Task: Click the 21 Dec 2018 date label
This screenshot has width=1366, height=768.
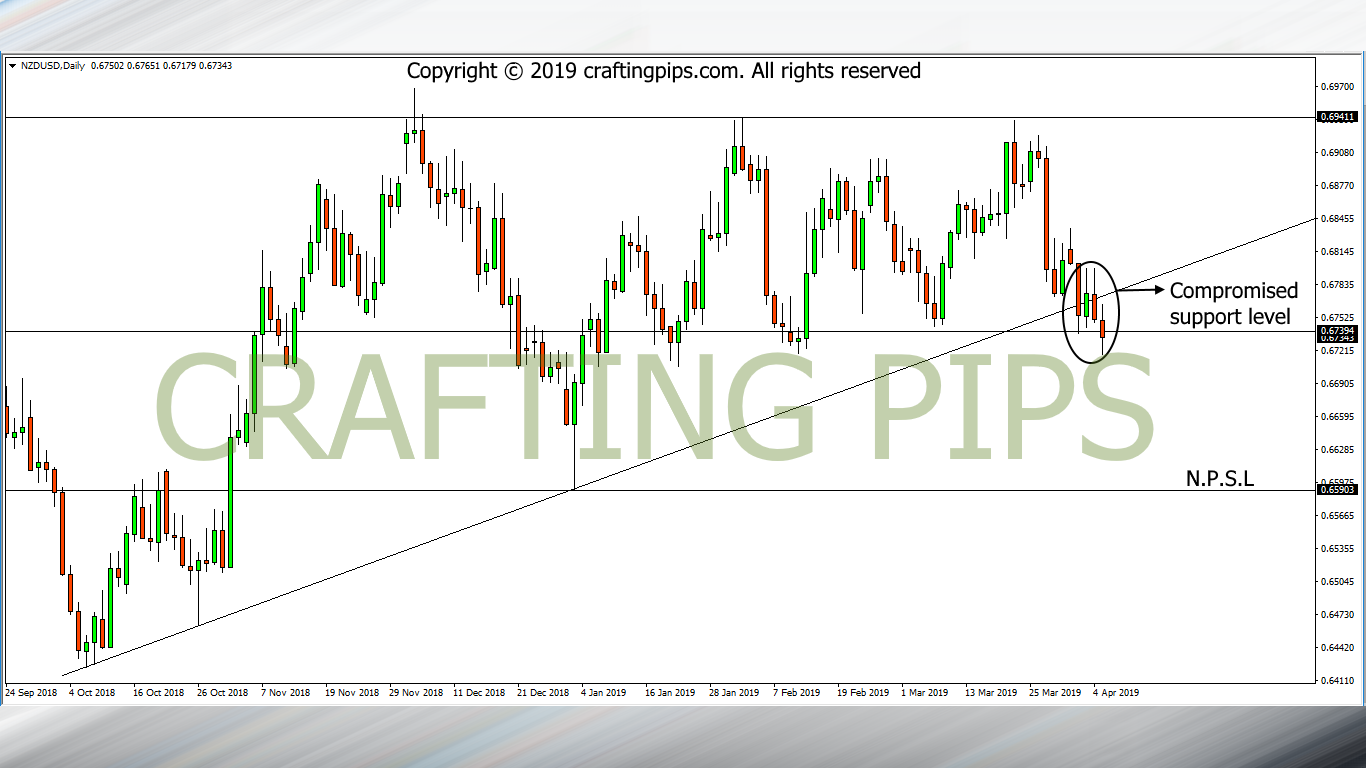Action: tap(543, 692)
